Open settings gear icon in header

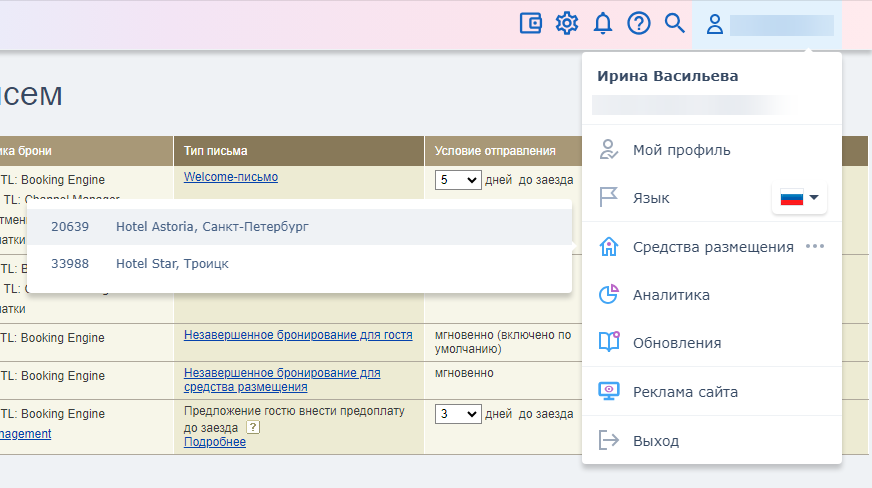(567, 24)
